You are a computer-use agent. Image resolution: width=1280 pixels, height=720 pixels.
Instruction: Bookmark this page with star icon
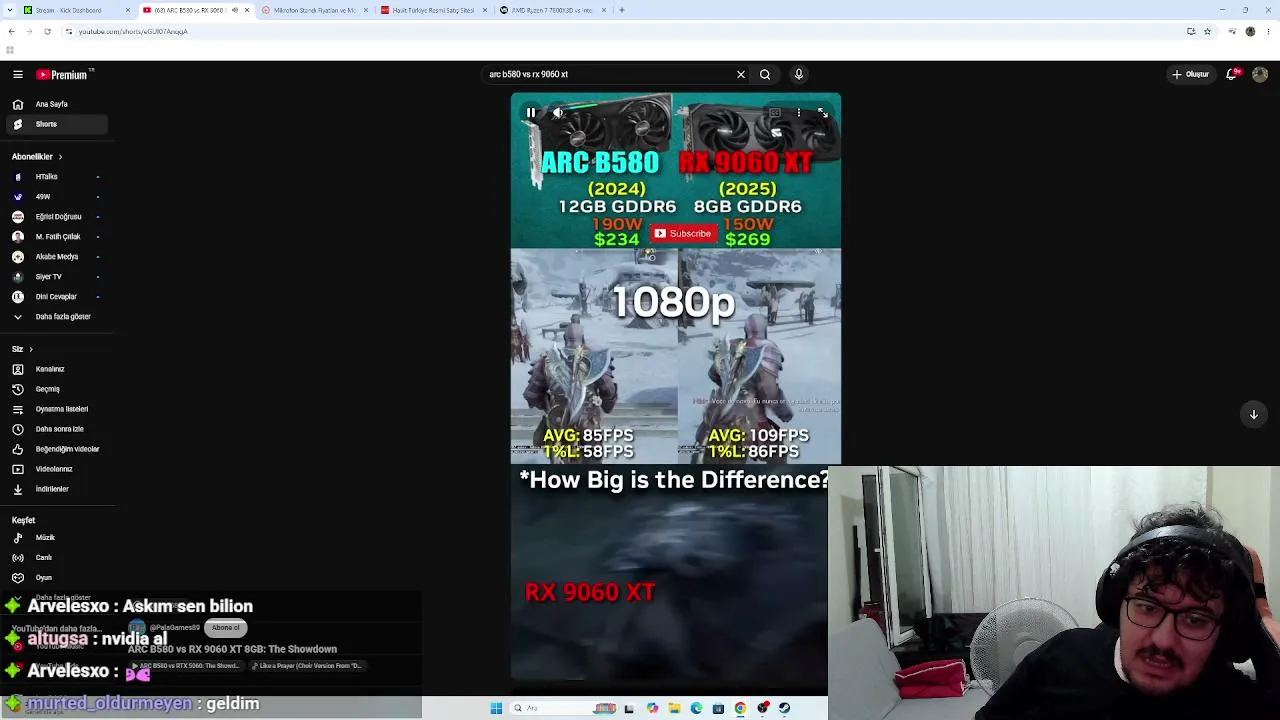[1207, 31]
